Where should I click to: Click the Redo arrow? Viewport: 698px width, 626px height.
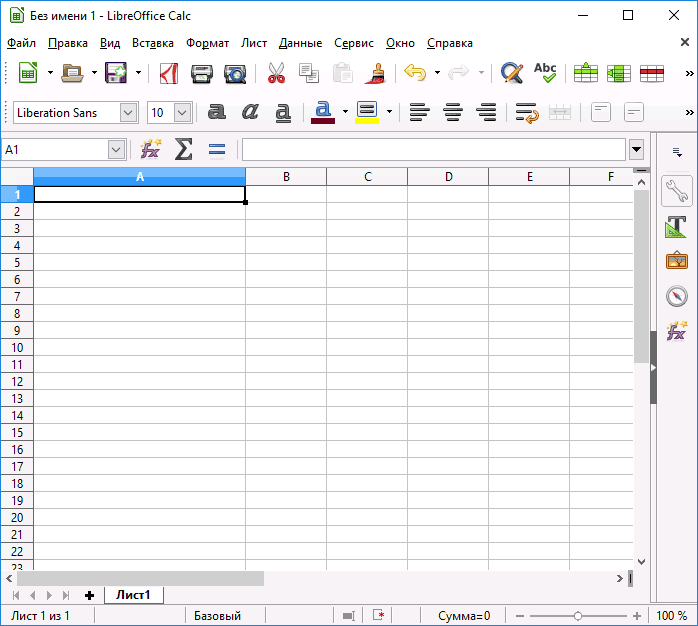coord(459,73)
